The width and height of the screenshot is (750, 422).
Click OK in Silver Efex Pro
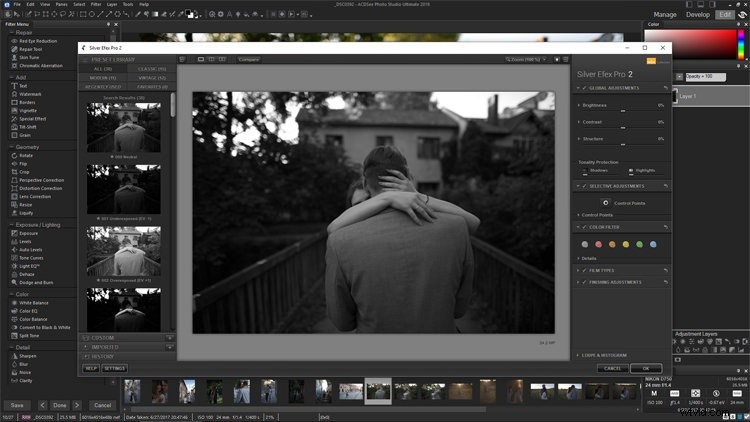[646, 368]
